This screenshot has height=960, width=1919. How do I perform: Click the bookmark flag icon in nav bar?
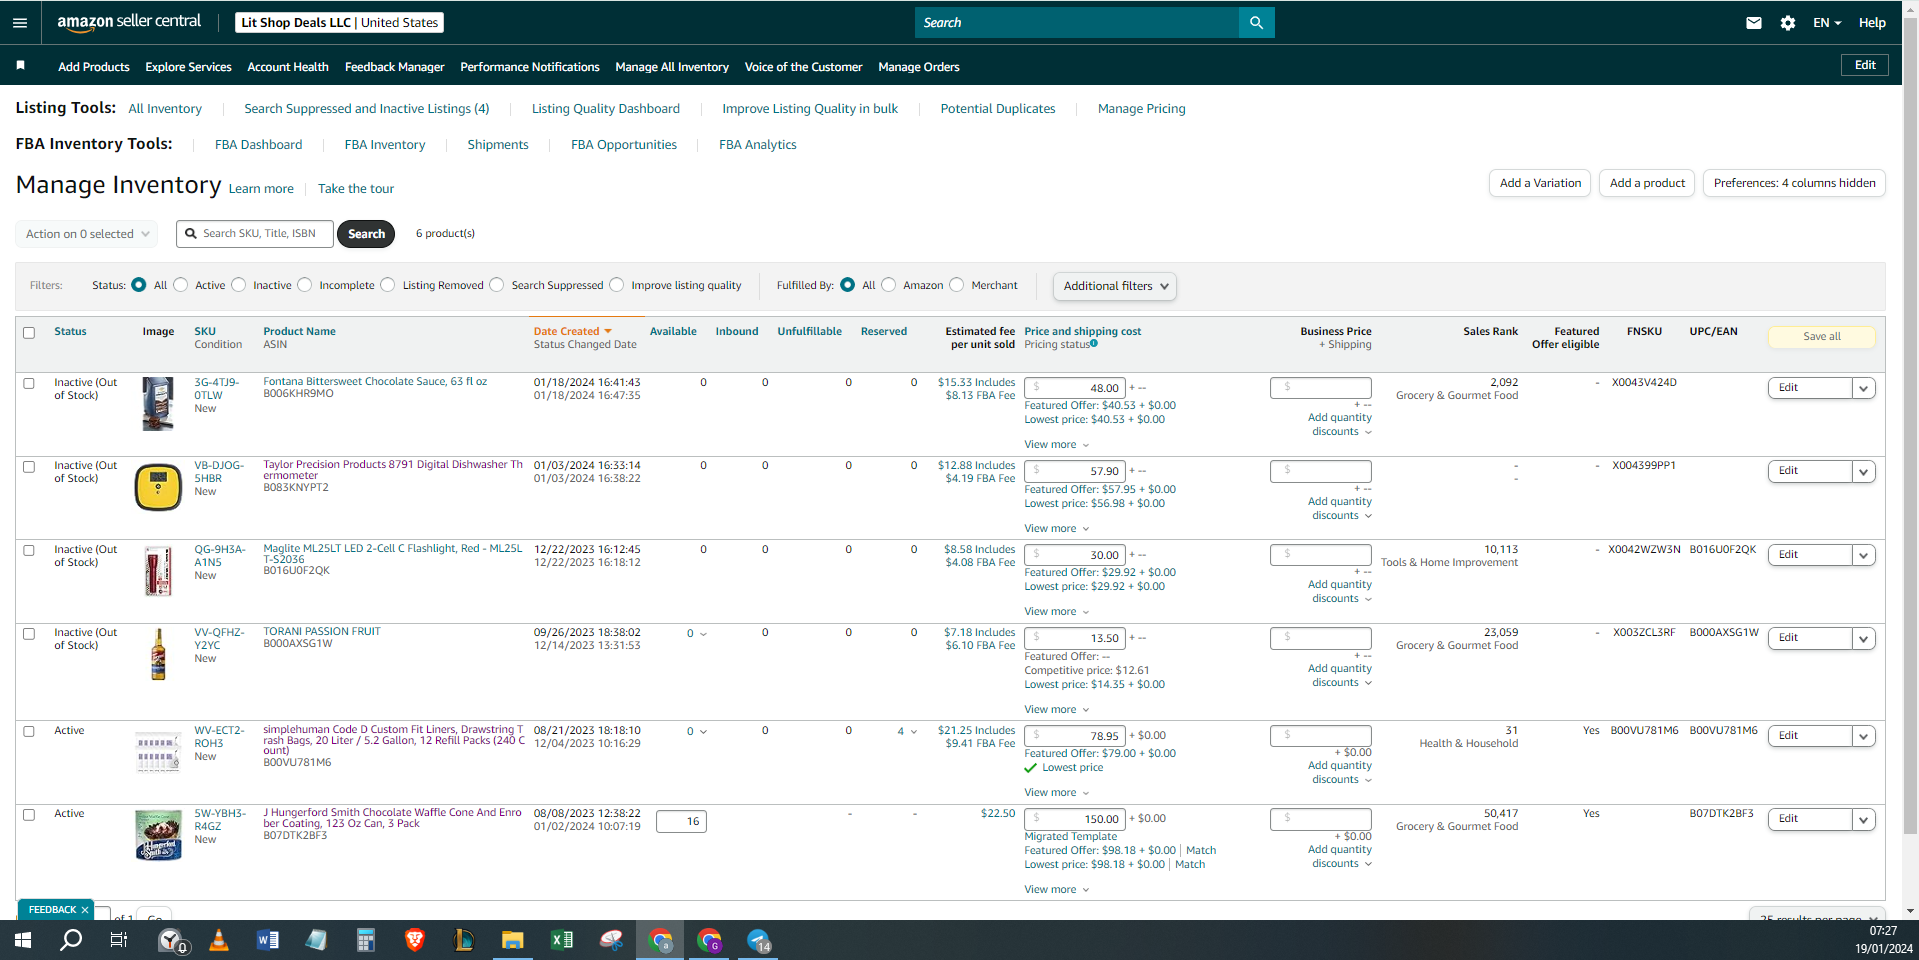[x=20, y=66]
